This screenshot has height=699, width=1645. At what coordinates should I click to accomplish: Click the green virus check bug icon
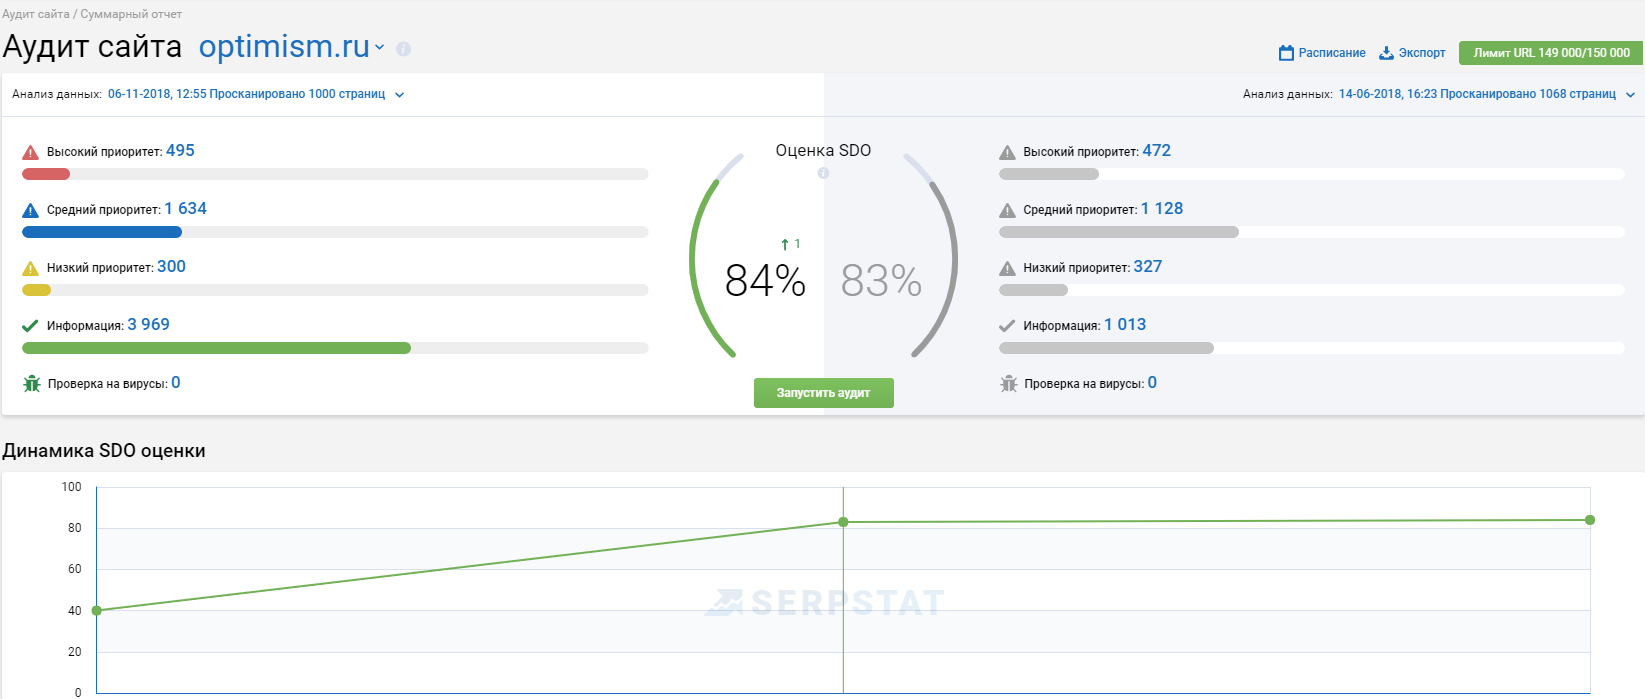click(x=31, y=384)
